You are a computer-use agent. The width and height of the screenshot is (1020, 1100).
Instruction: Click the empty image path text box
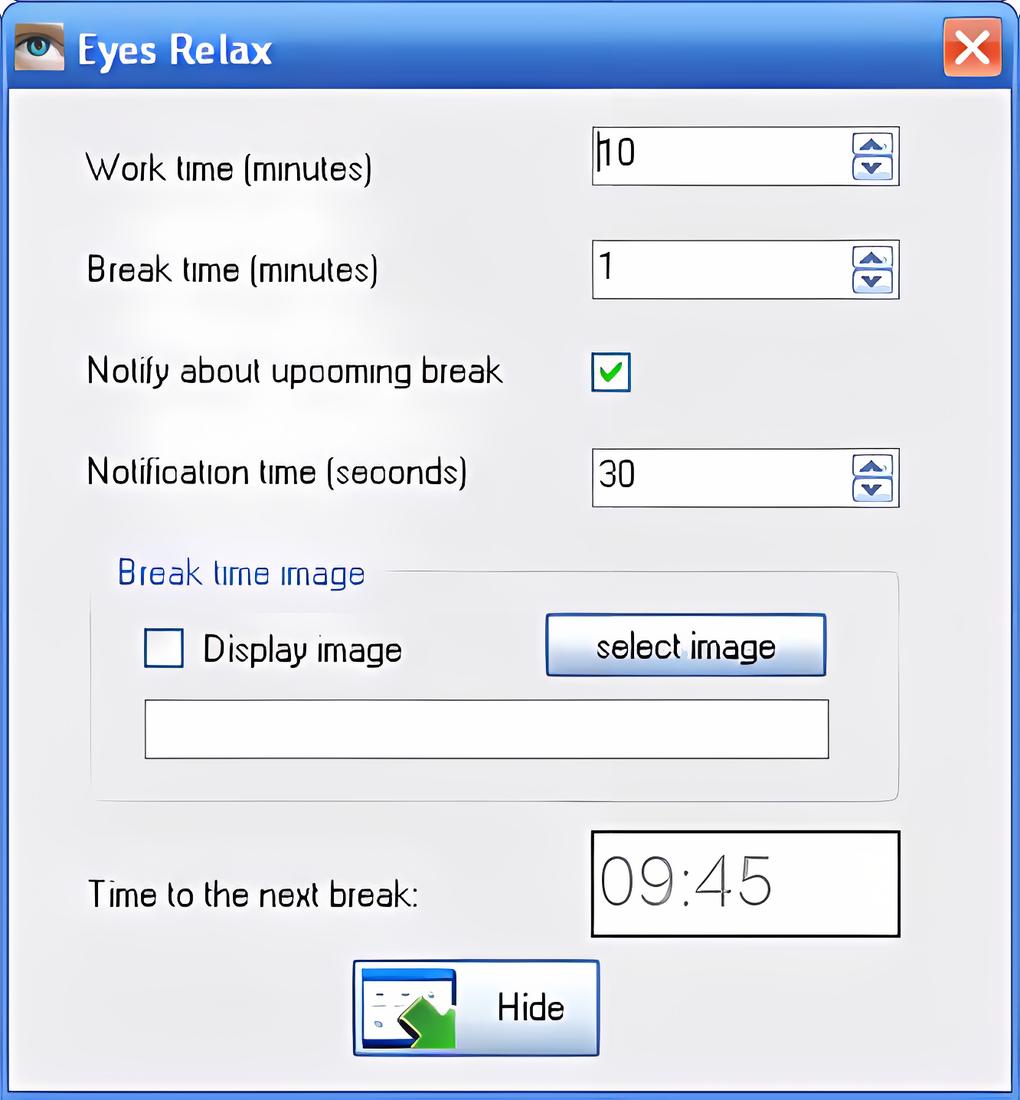[x=486, y=729]
